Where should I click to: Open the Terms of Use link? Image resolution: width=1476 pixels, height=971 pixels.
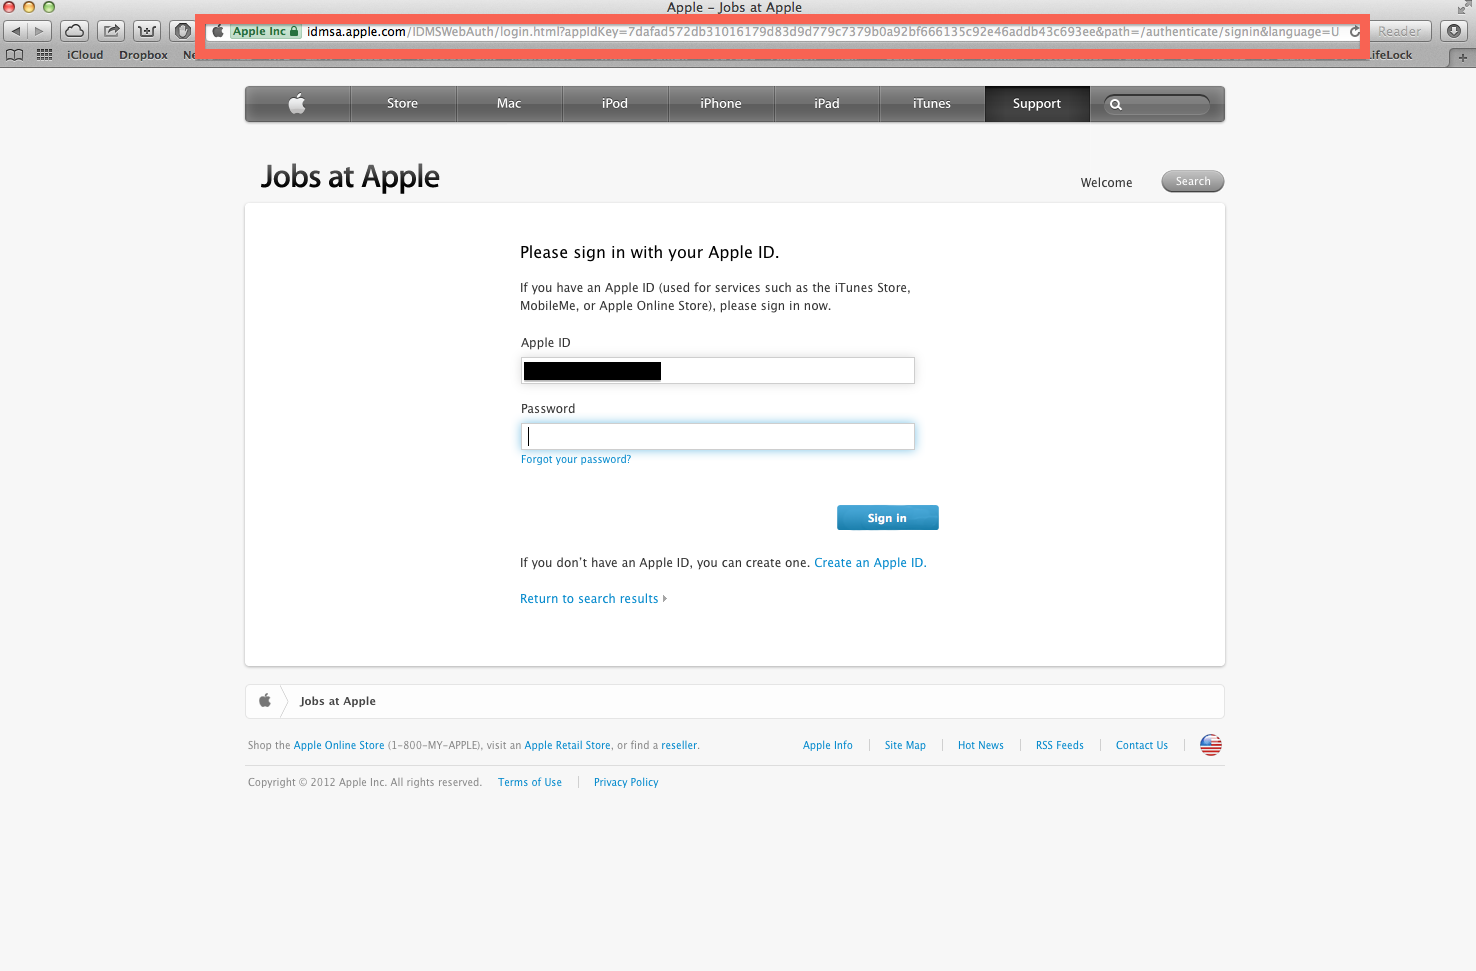click(x=530, y=782)
